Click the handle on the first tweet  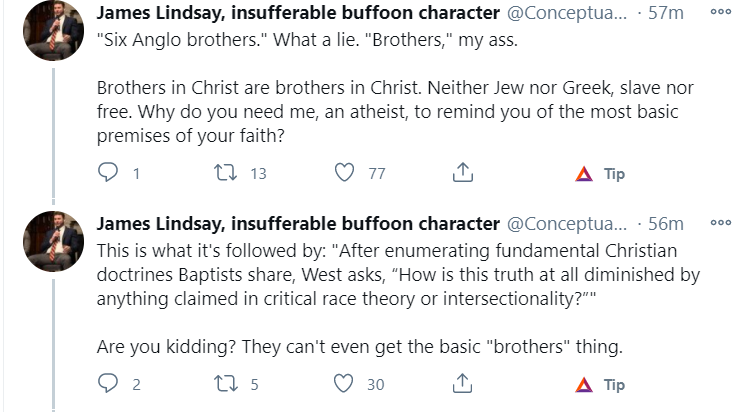point(568,14)
